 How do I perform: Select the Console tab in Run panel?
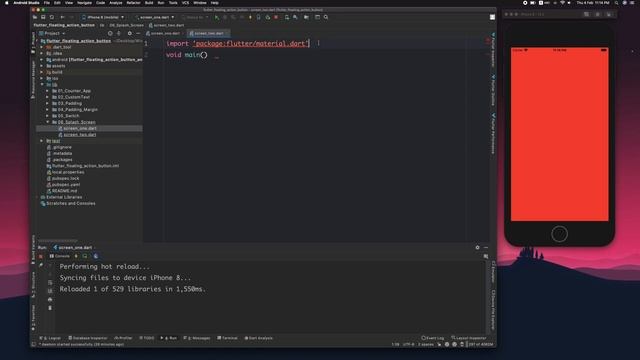point(60,256)
